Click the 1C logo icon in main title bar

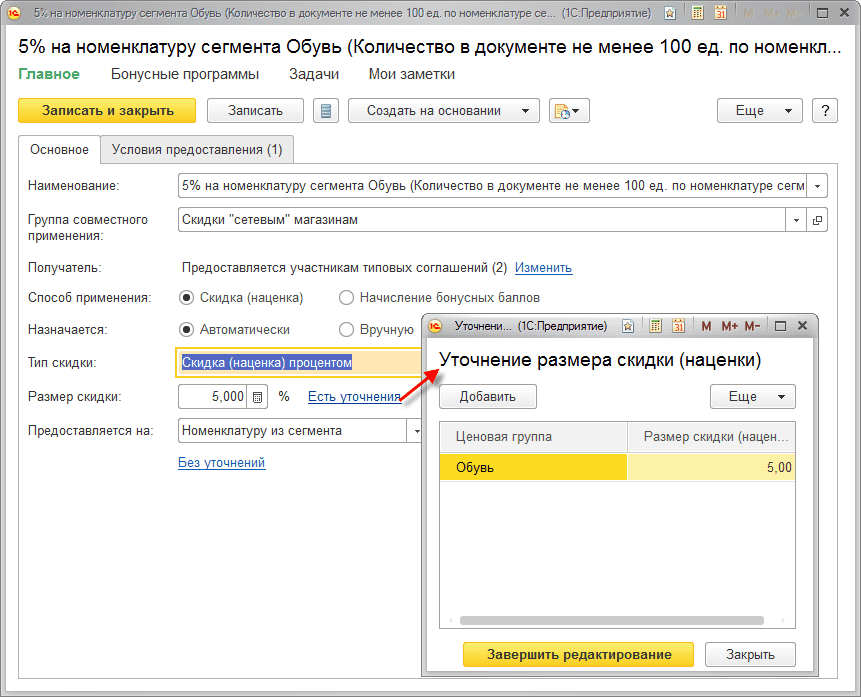point(13,13)
